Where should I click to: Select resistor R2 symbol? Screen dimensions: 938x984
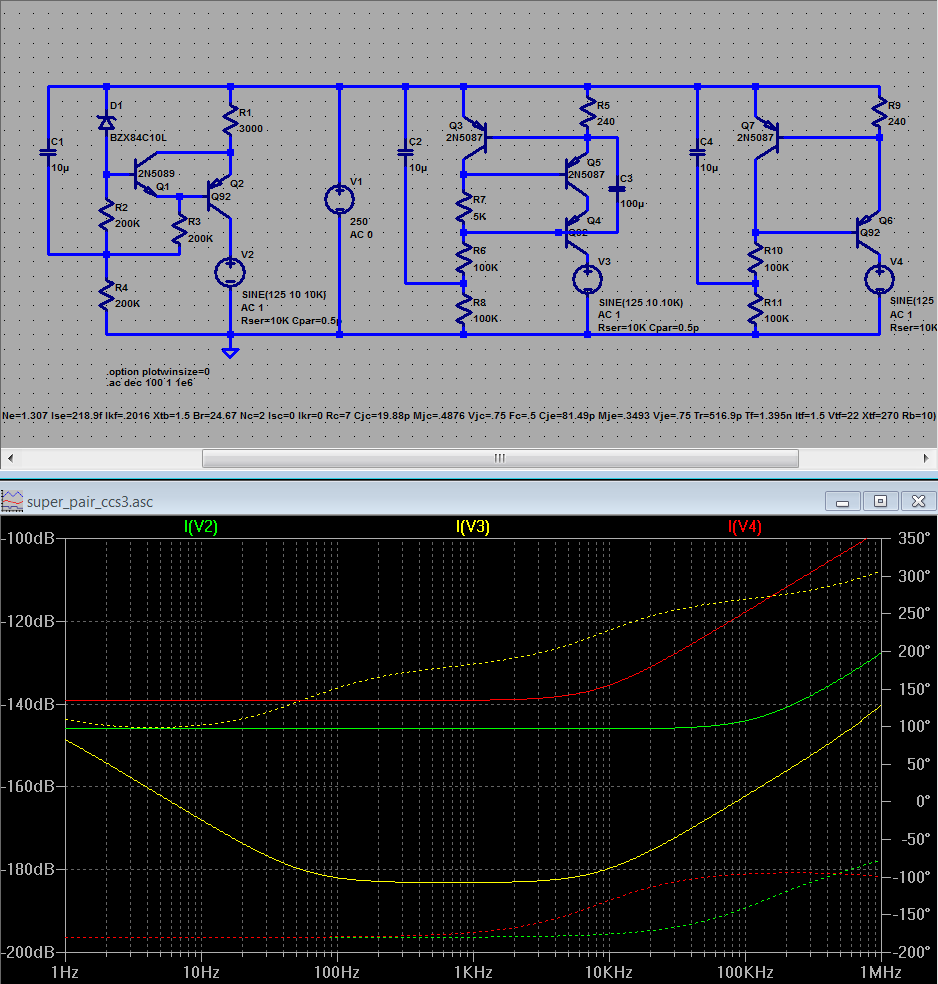(x=107, y=214)
